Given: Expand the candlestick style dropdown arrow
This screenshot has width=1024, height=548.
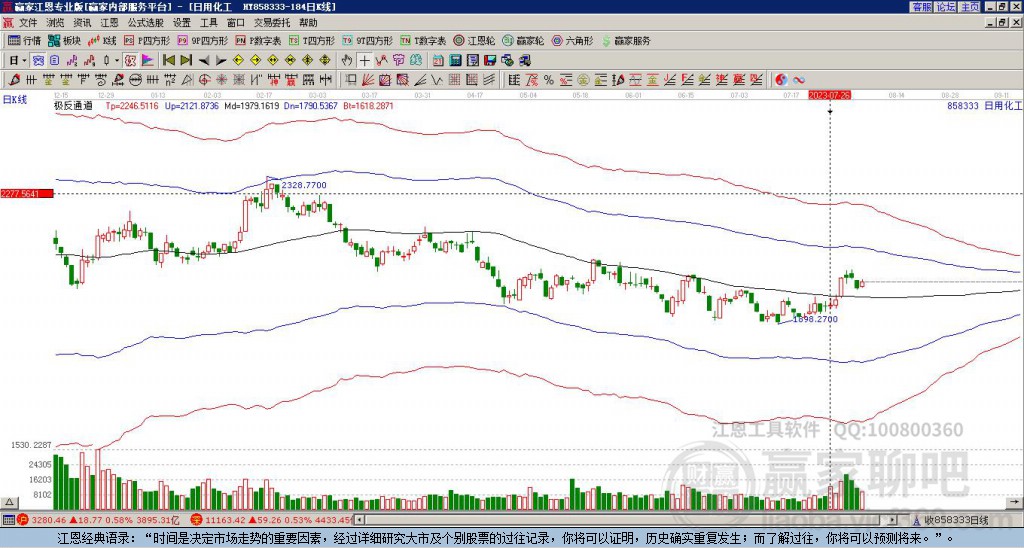Looking at the screenshot, I should point(116,61).
